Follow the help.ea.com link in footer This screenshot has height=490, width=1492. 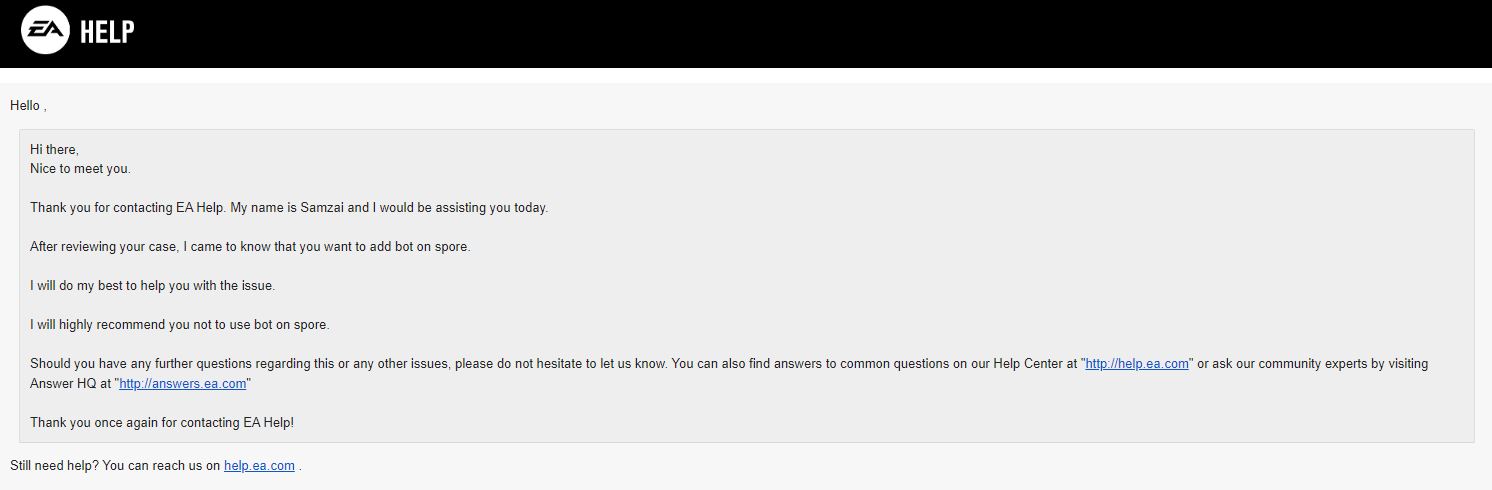click(259, 466)
